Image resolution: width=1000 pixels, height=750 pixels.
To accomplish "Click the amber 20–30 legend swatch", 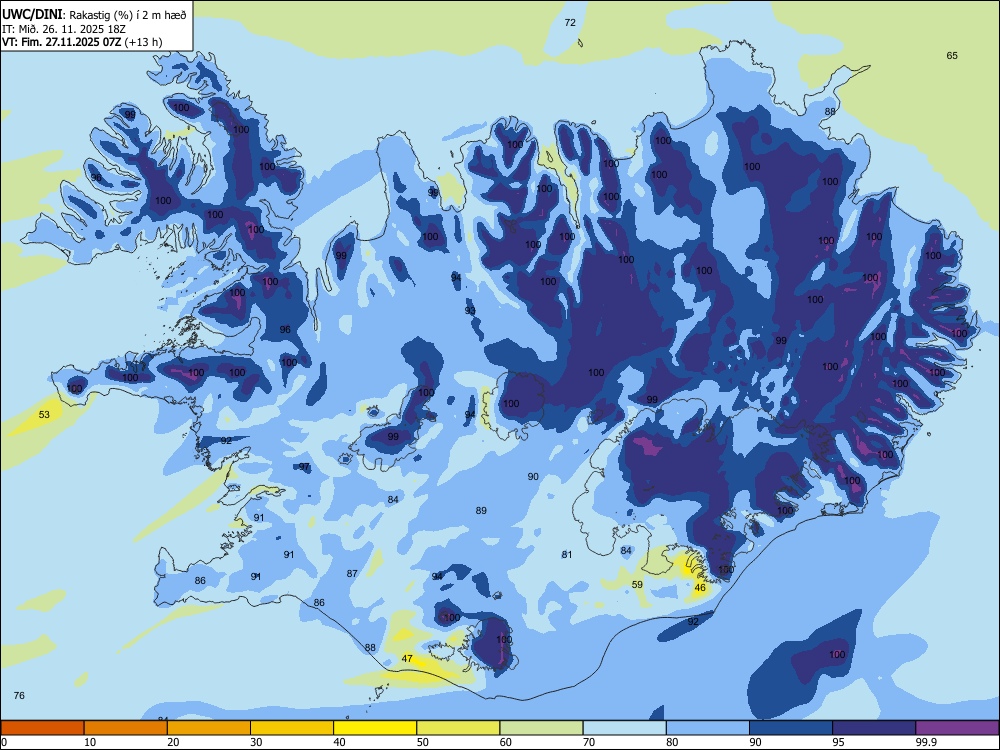I will pyautogui.click(x=209, y=728).
